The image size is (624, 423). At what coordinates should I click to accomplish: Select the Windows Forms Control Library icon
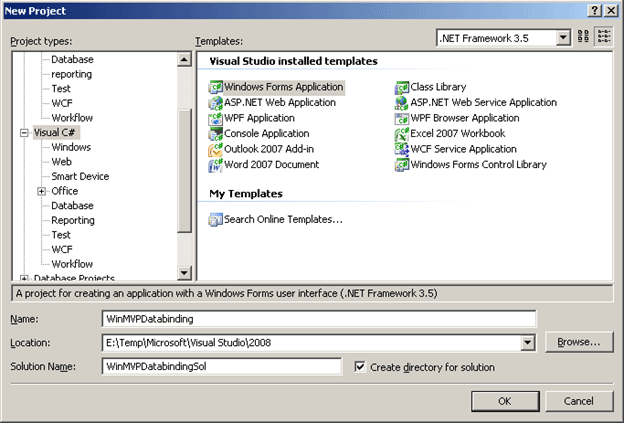click(402, 165)
